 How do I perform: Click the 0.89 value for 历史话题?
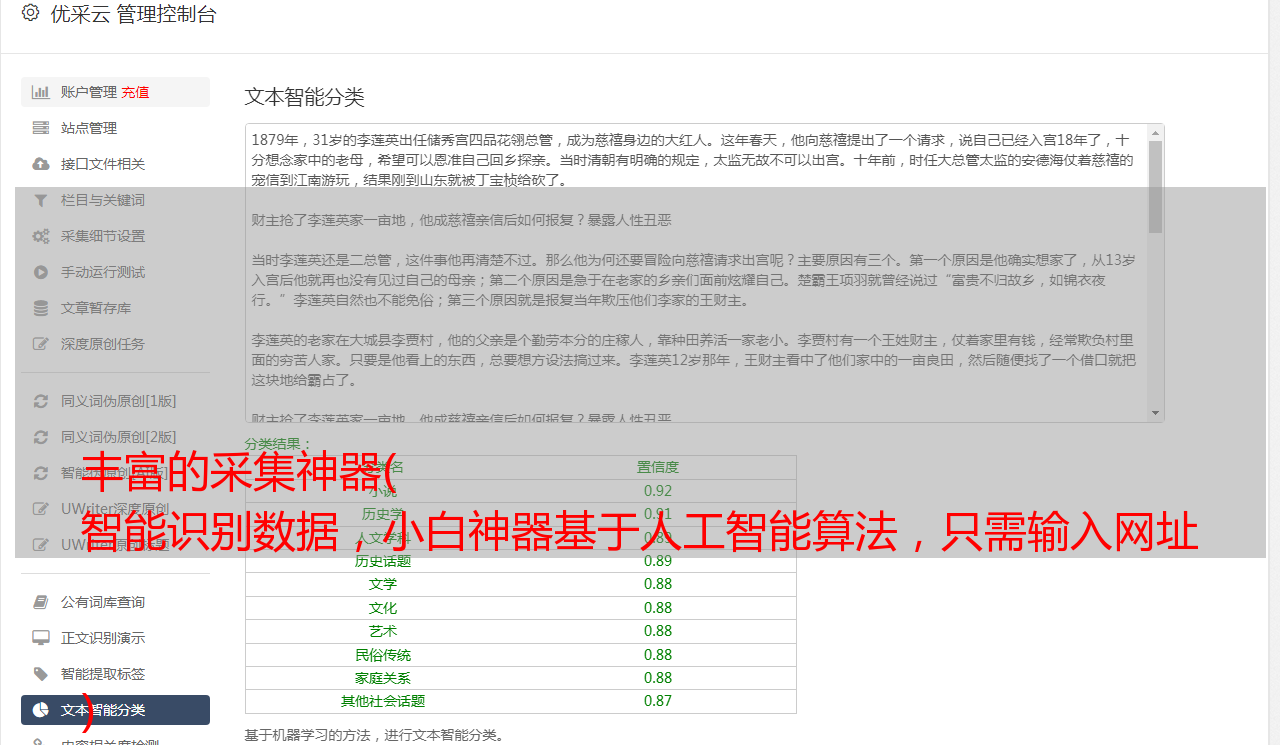coord(658,561)
